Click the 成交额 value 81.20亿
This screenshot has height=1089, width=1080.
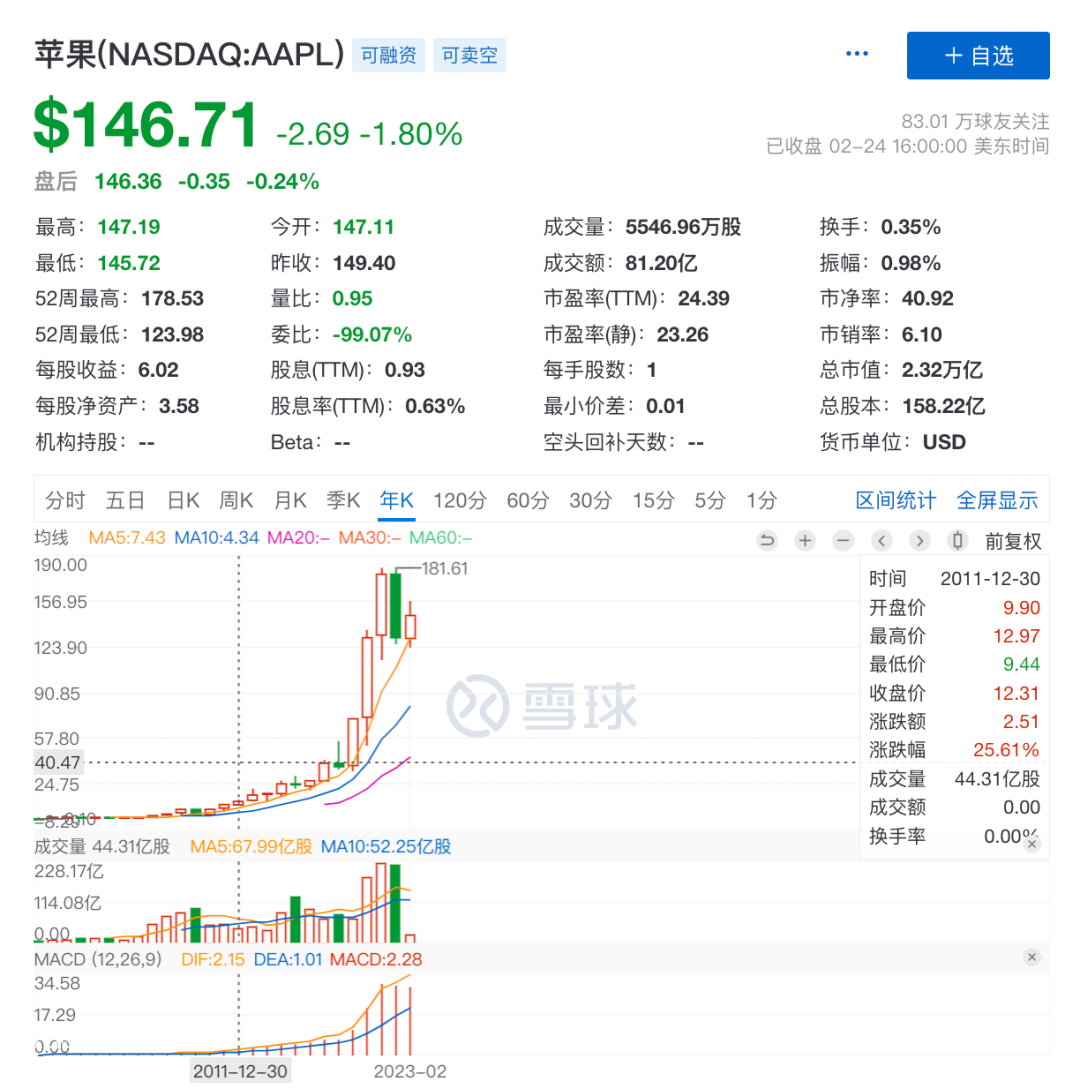click(x=661, y=263)
